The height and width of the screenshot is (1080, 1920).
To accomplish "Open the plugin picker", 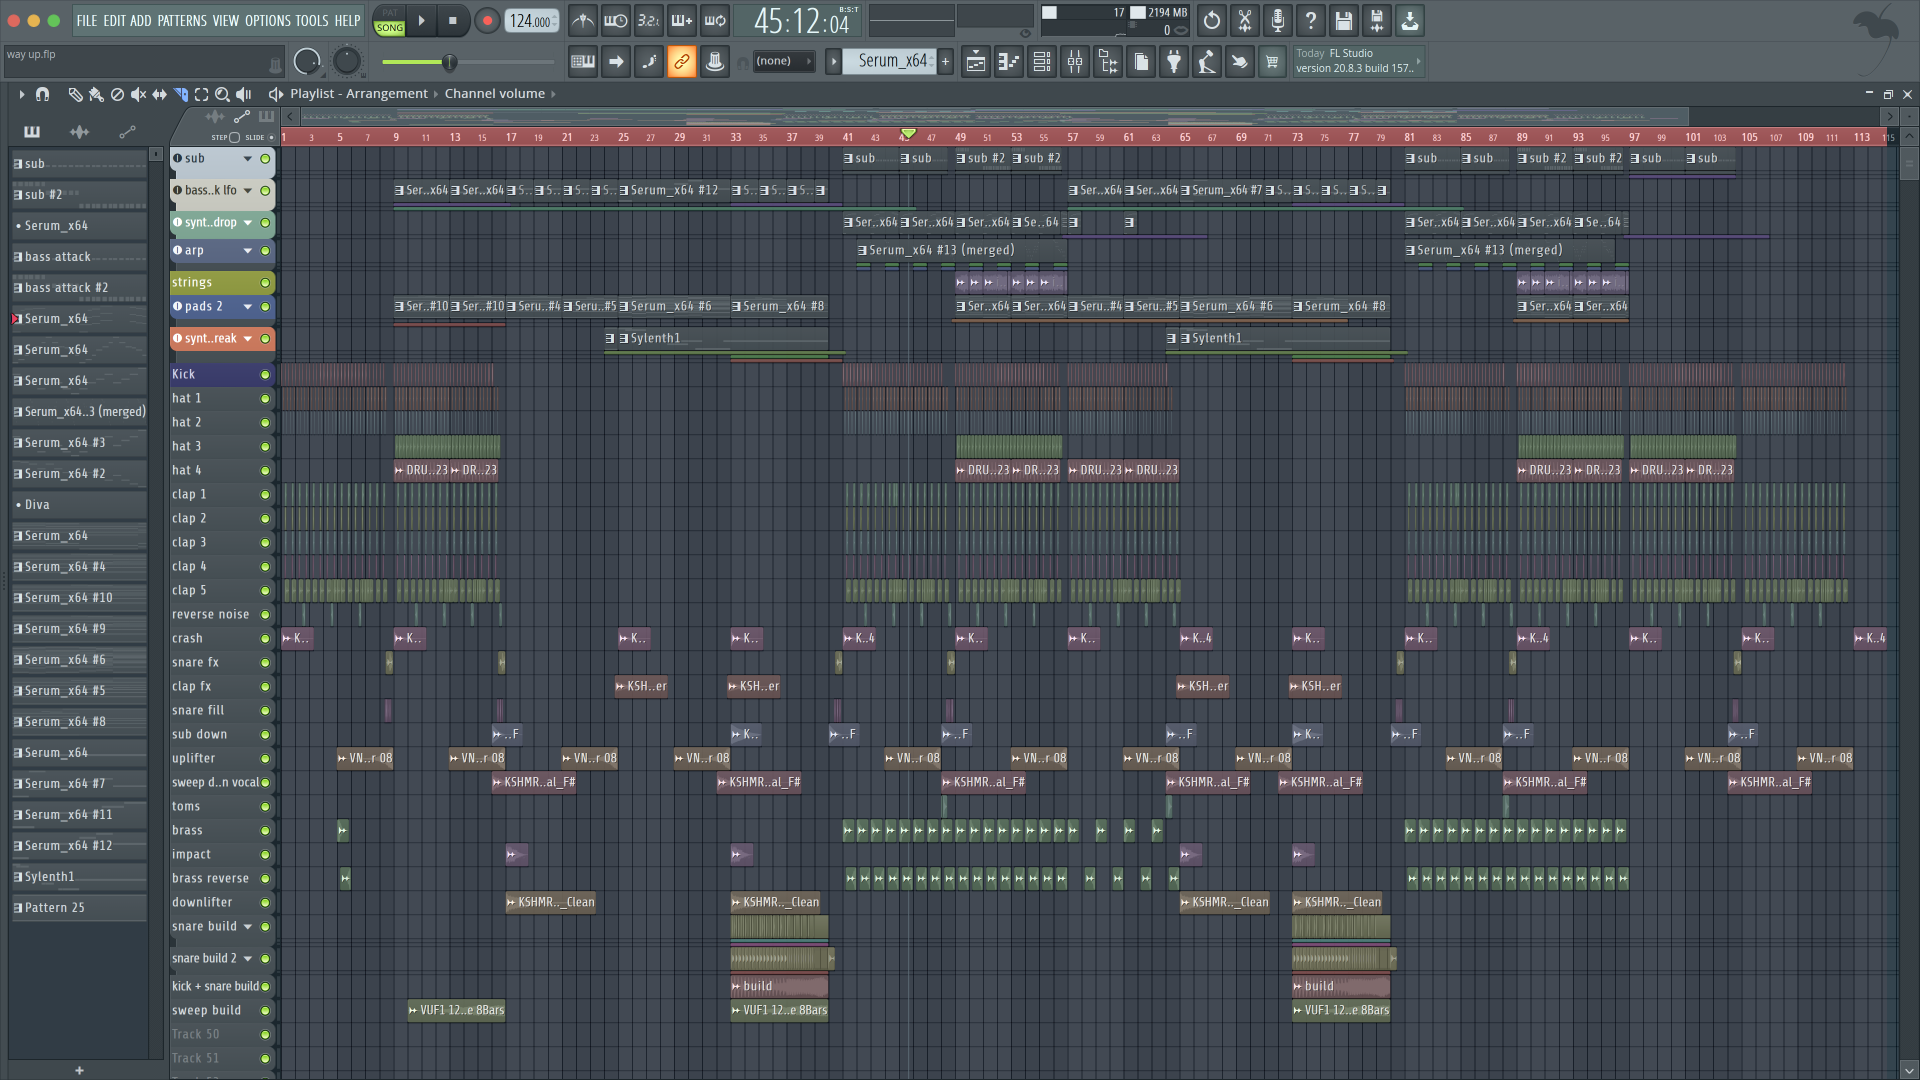I will [1174, 62].
